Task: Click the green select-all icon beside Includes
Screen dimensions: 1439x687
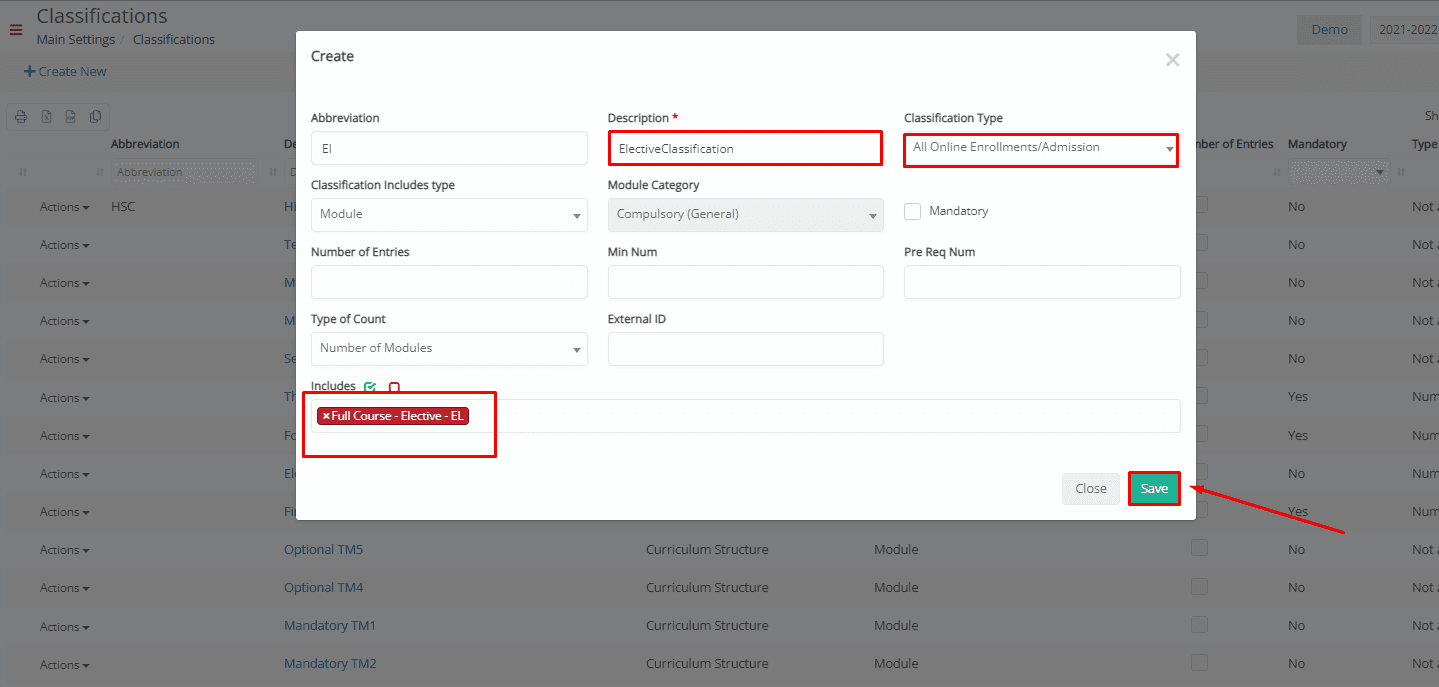Action: [370, 387]
